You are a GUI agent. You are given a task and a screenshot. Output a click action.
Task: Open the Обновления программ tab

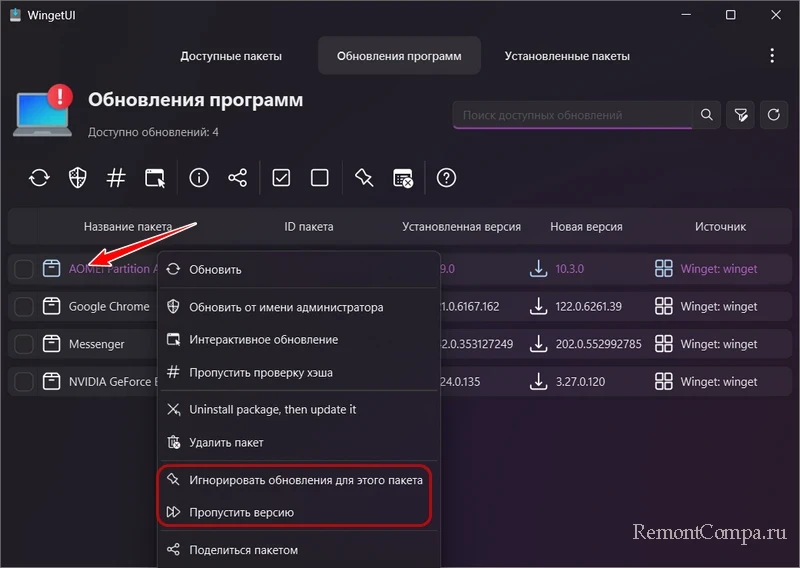click(399, 56)
